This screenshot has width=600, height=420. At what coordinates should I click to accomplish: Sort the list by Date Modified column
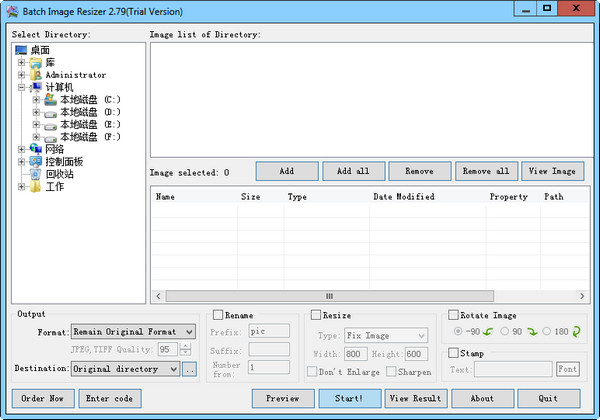[x=403, y=197]
